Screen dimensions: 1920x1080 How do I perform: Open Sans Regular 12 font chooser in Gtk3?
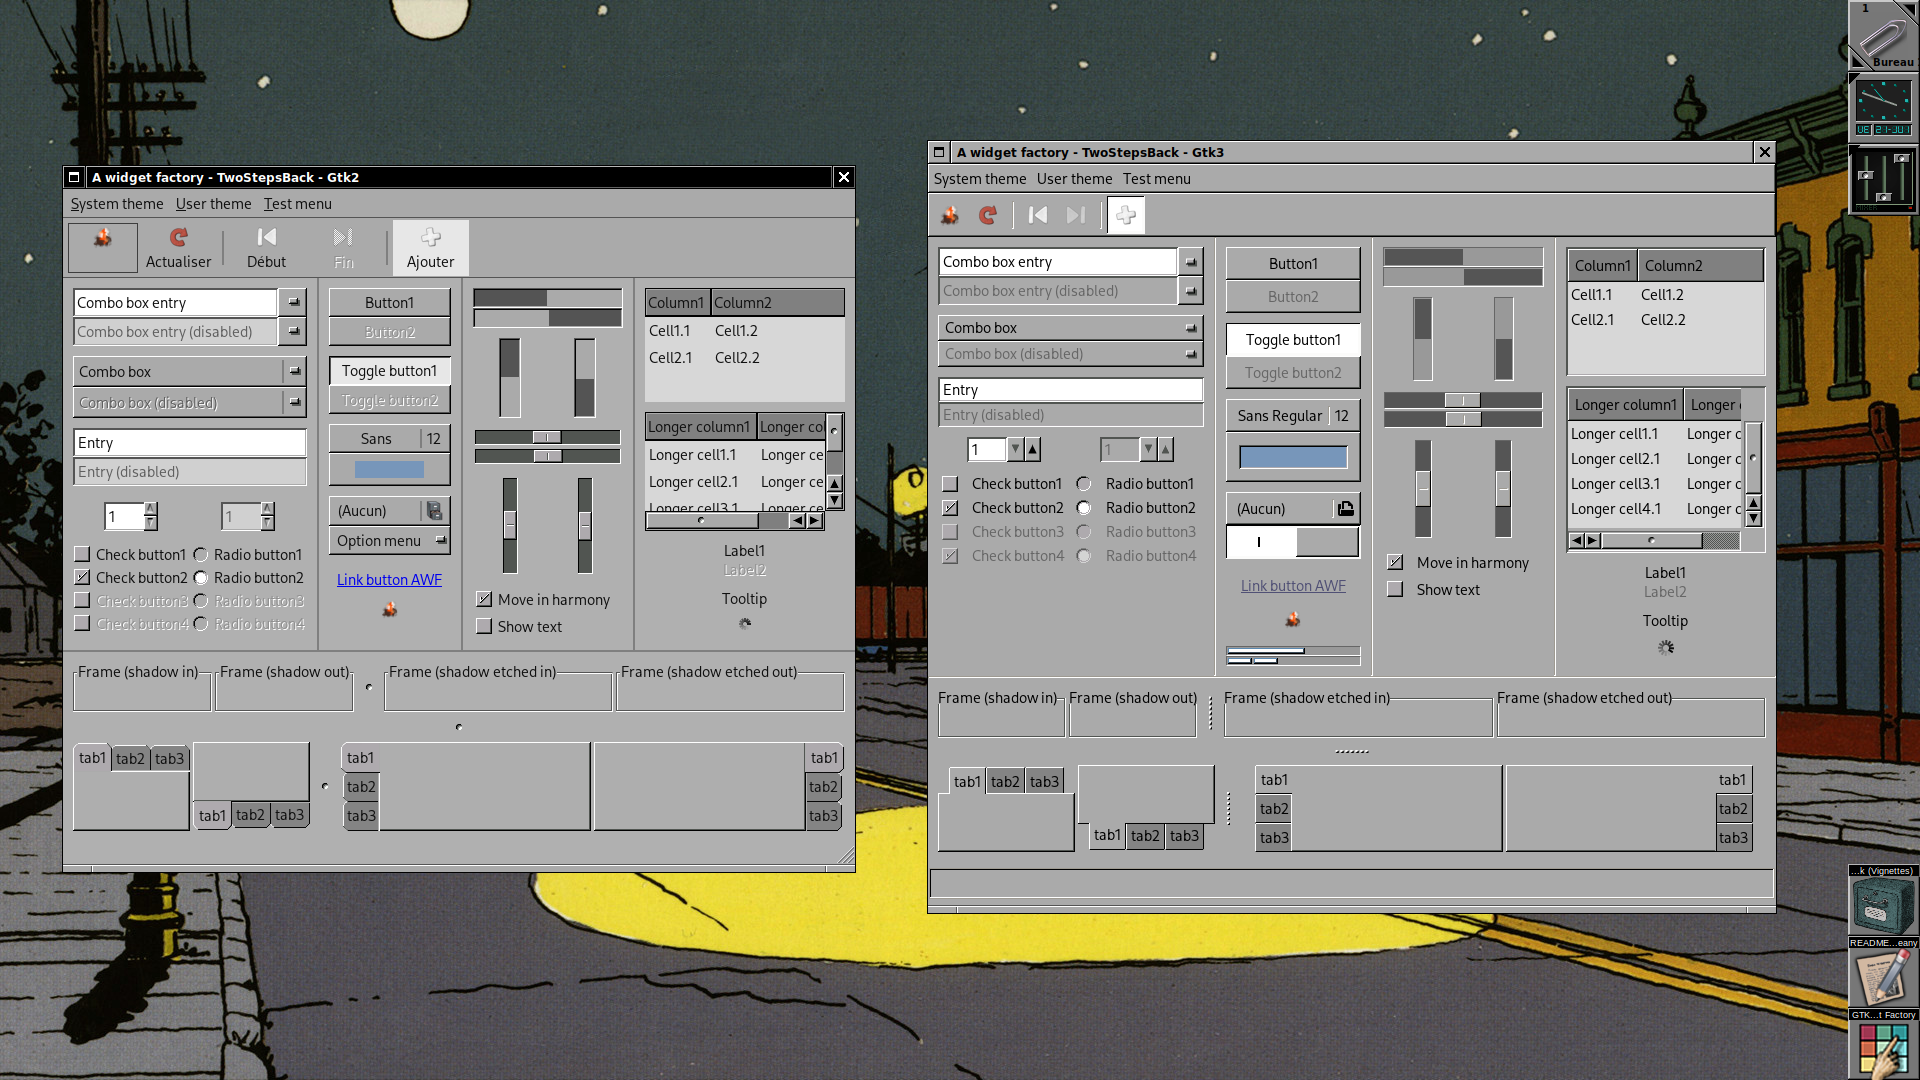(1293, 416)
